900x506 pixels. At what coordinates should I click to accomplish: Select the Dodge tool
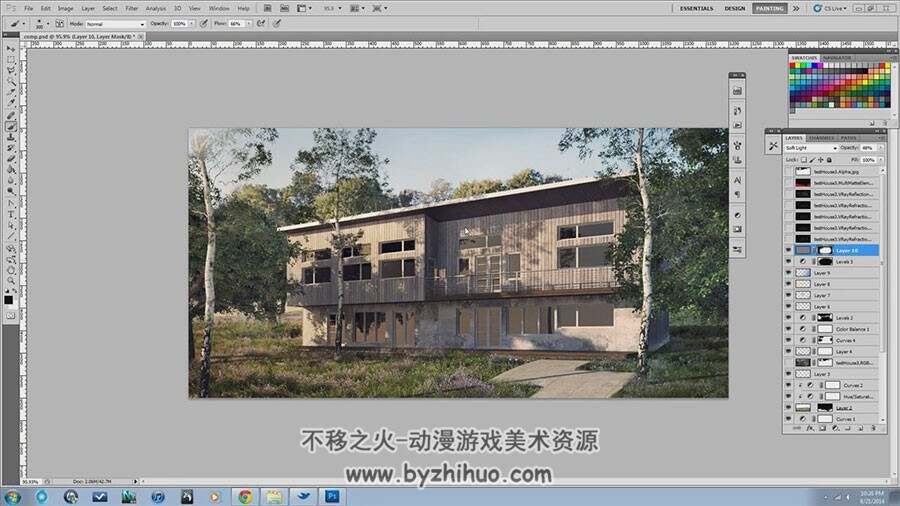point(10,192)
